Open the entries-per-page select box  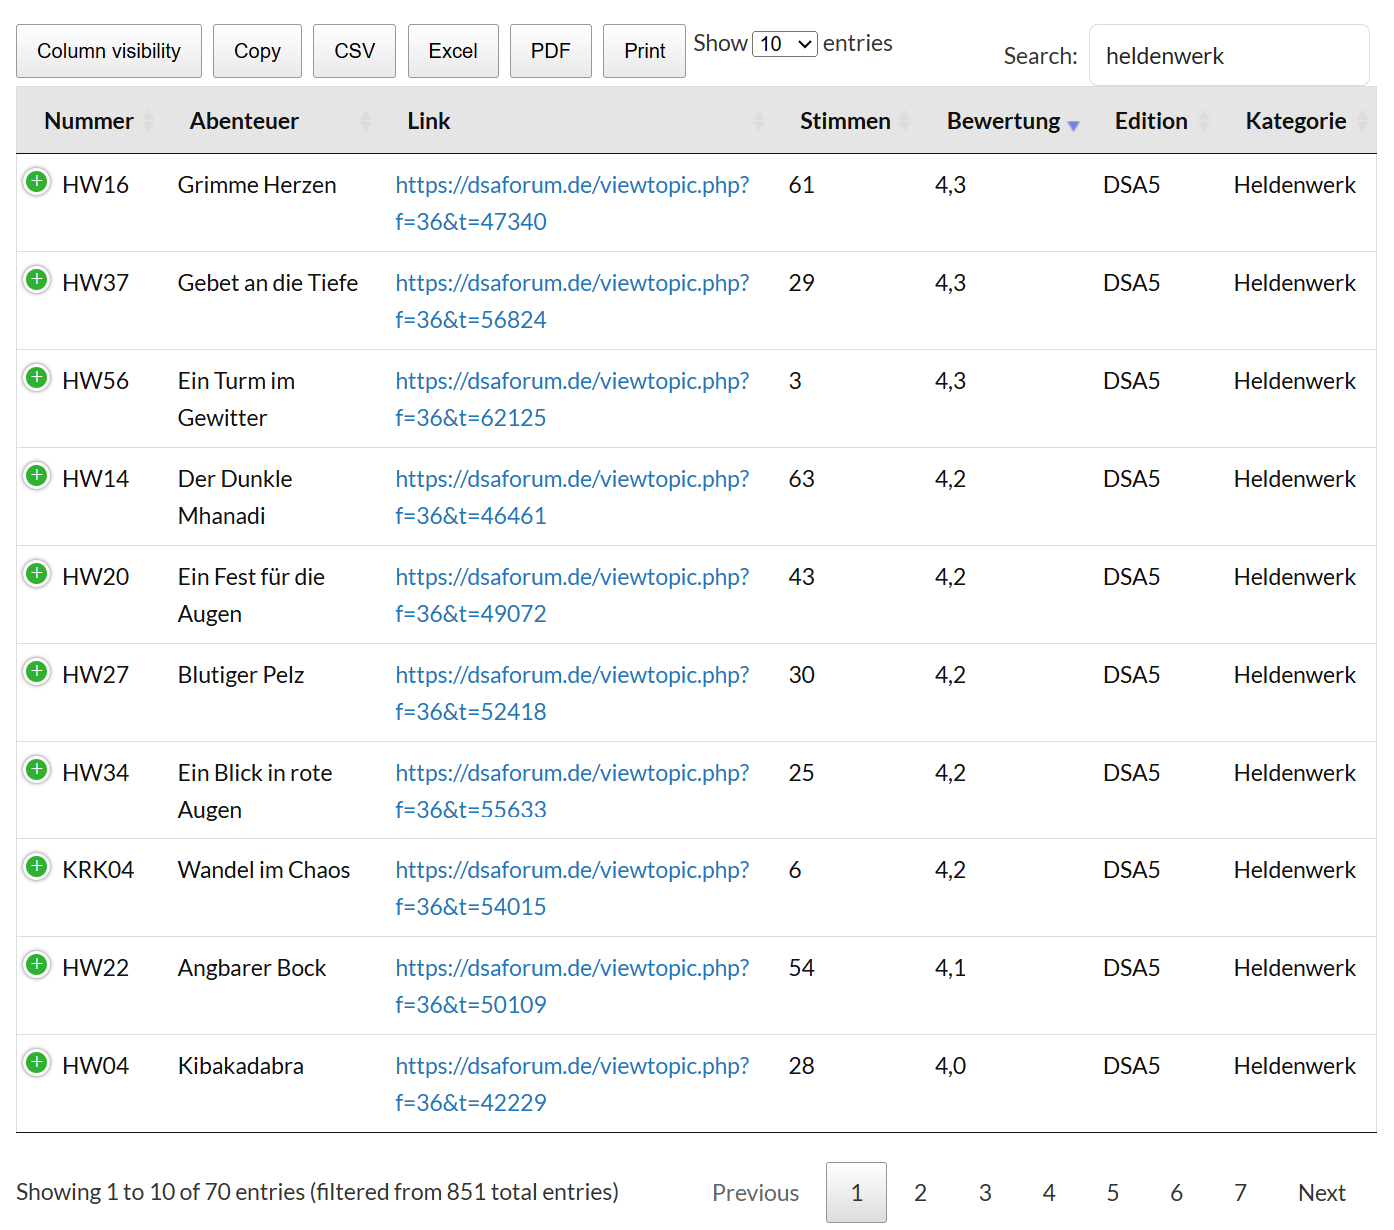click(784, 44)
